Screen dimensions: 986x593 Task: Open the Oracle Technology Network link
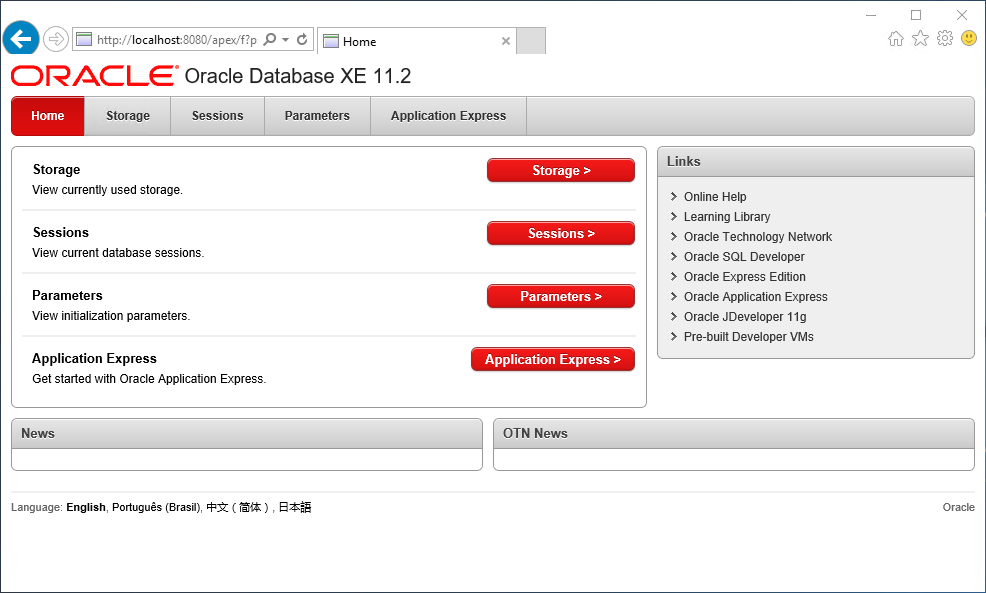(x=758, y=237)
